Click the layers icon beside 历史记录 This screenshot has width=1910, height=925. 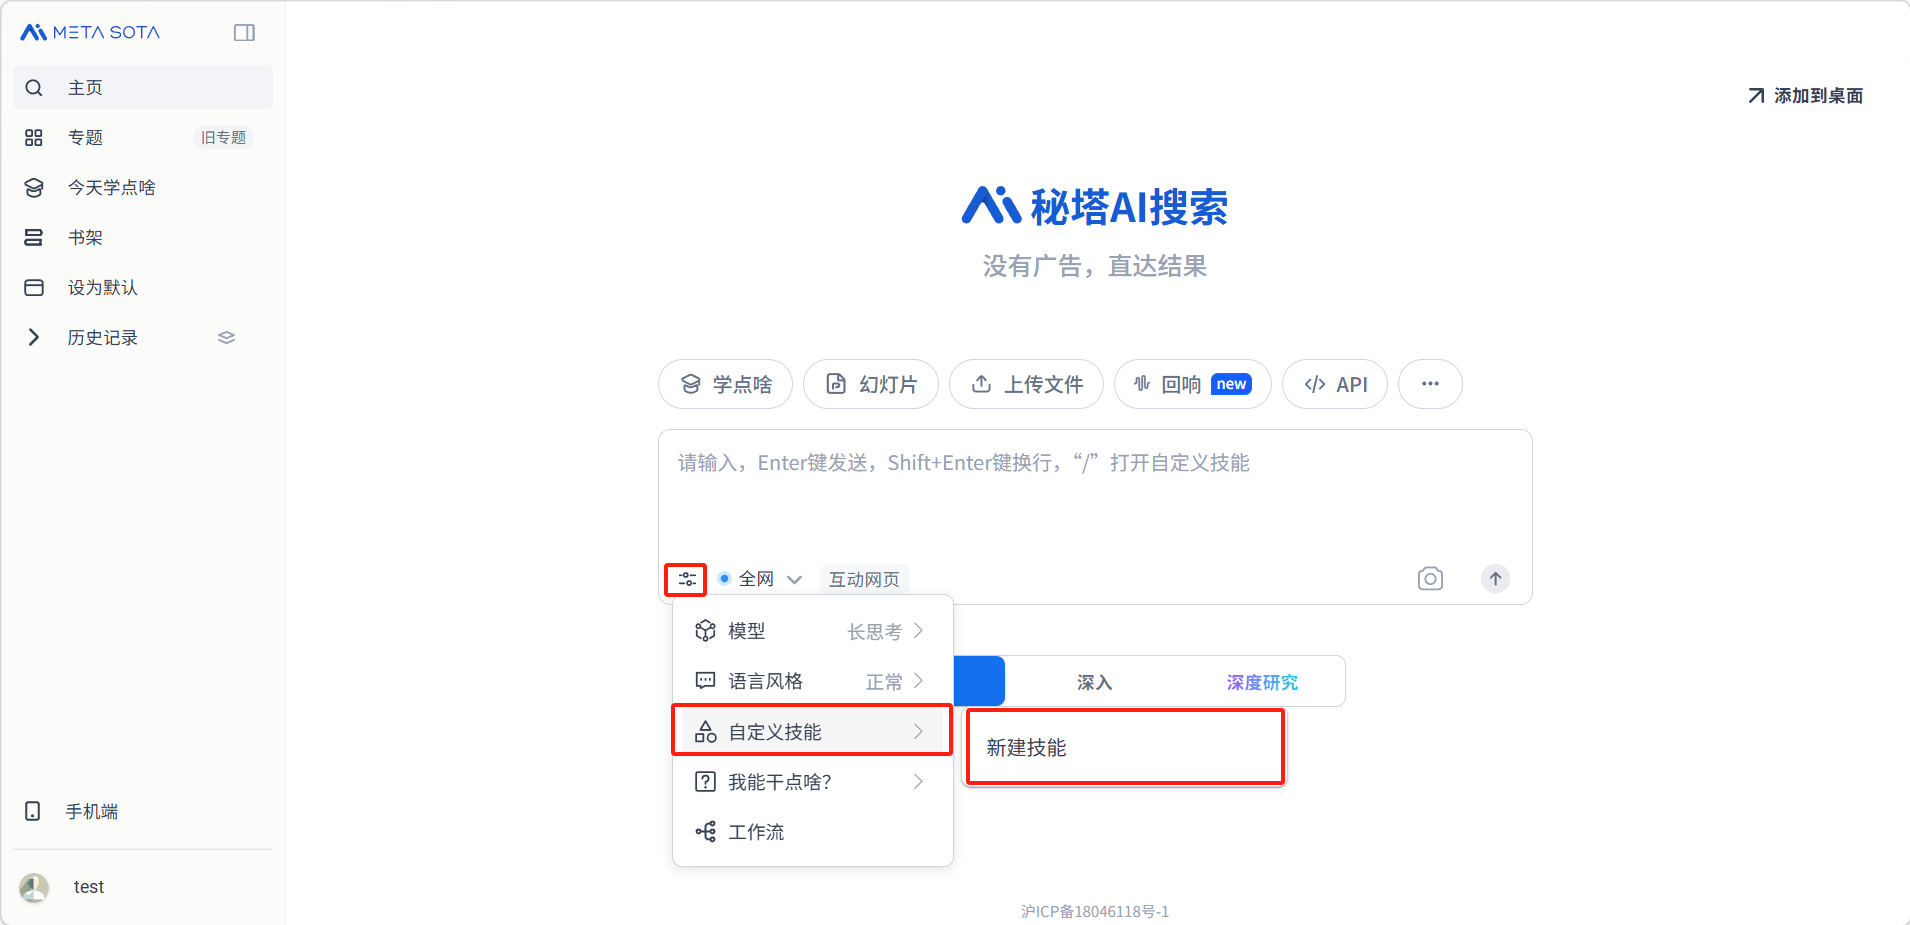tap(226, 338)
